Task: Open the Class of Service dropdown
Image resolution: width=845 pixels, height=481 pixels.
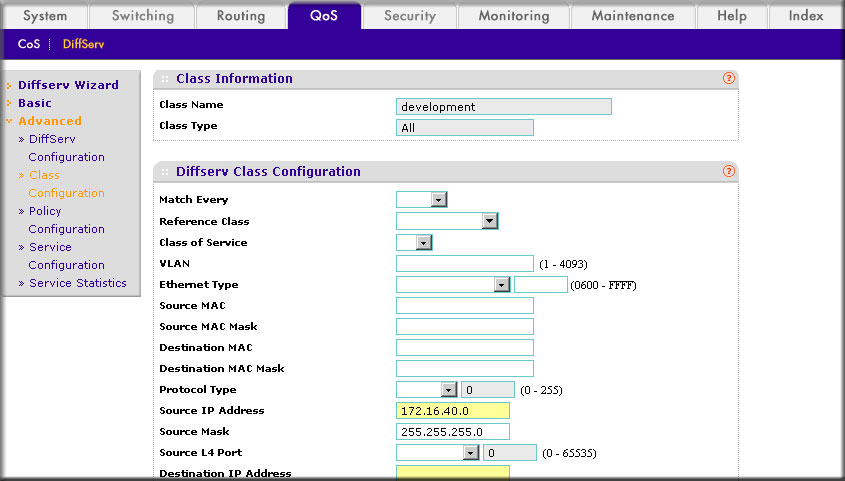Action: pos(414,242)
